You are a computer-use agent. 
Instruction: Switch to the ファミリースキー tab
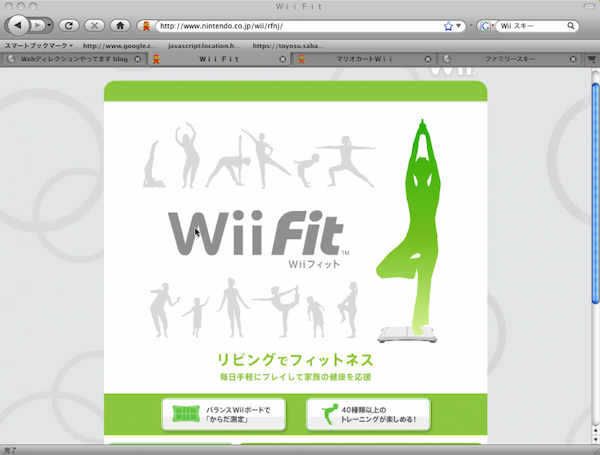510,59
